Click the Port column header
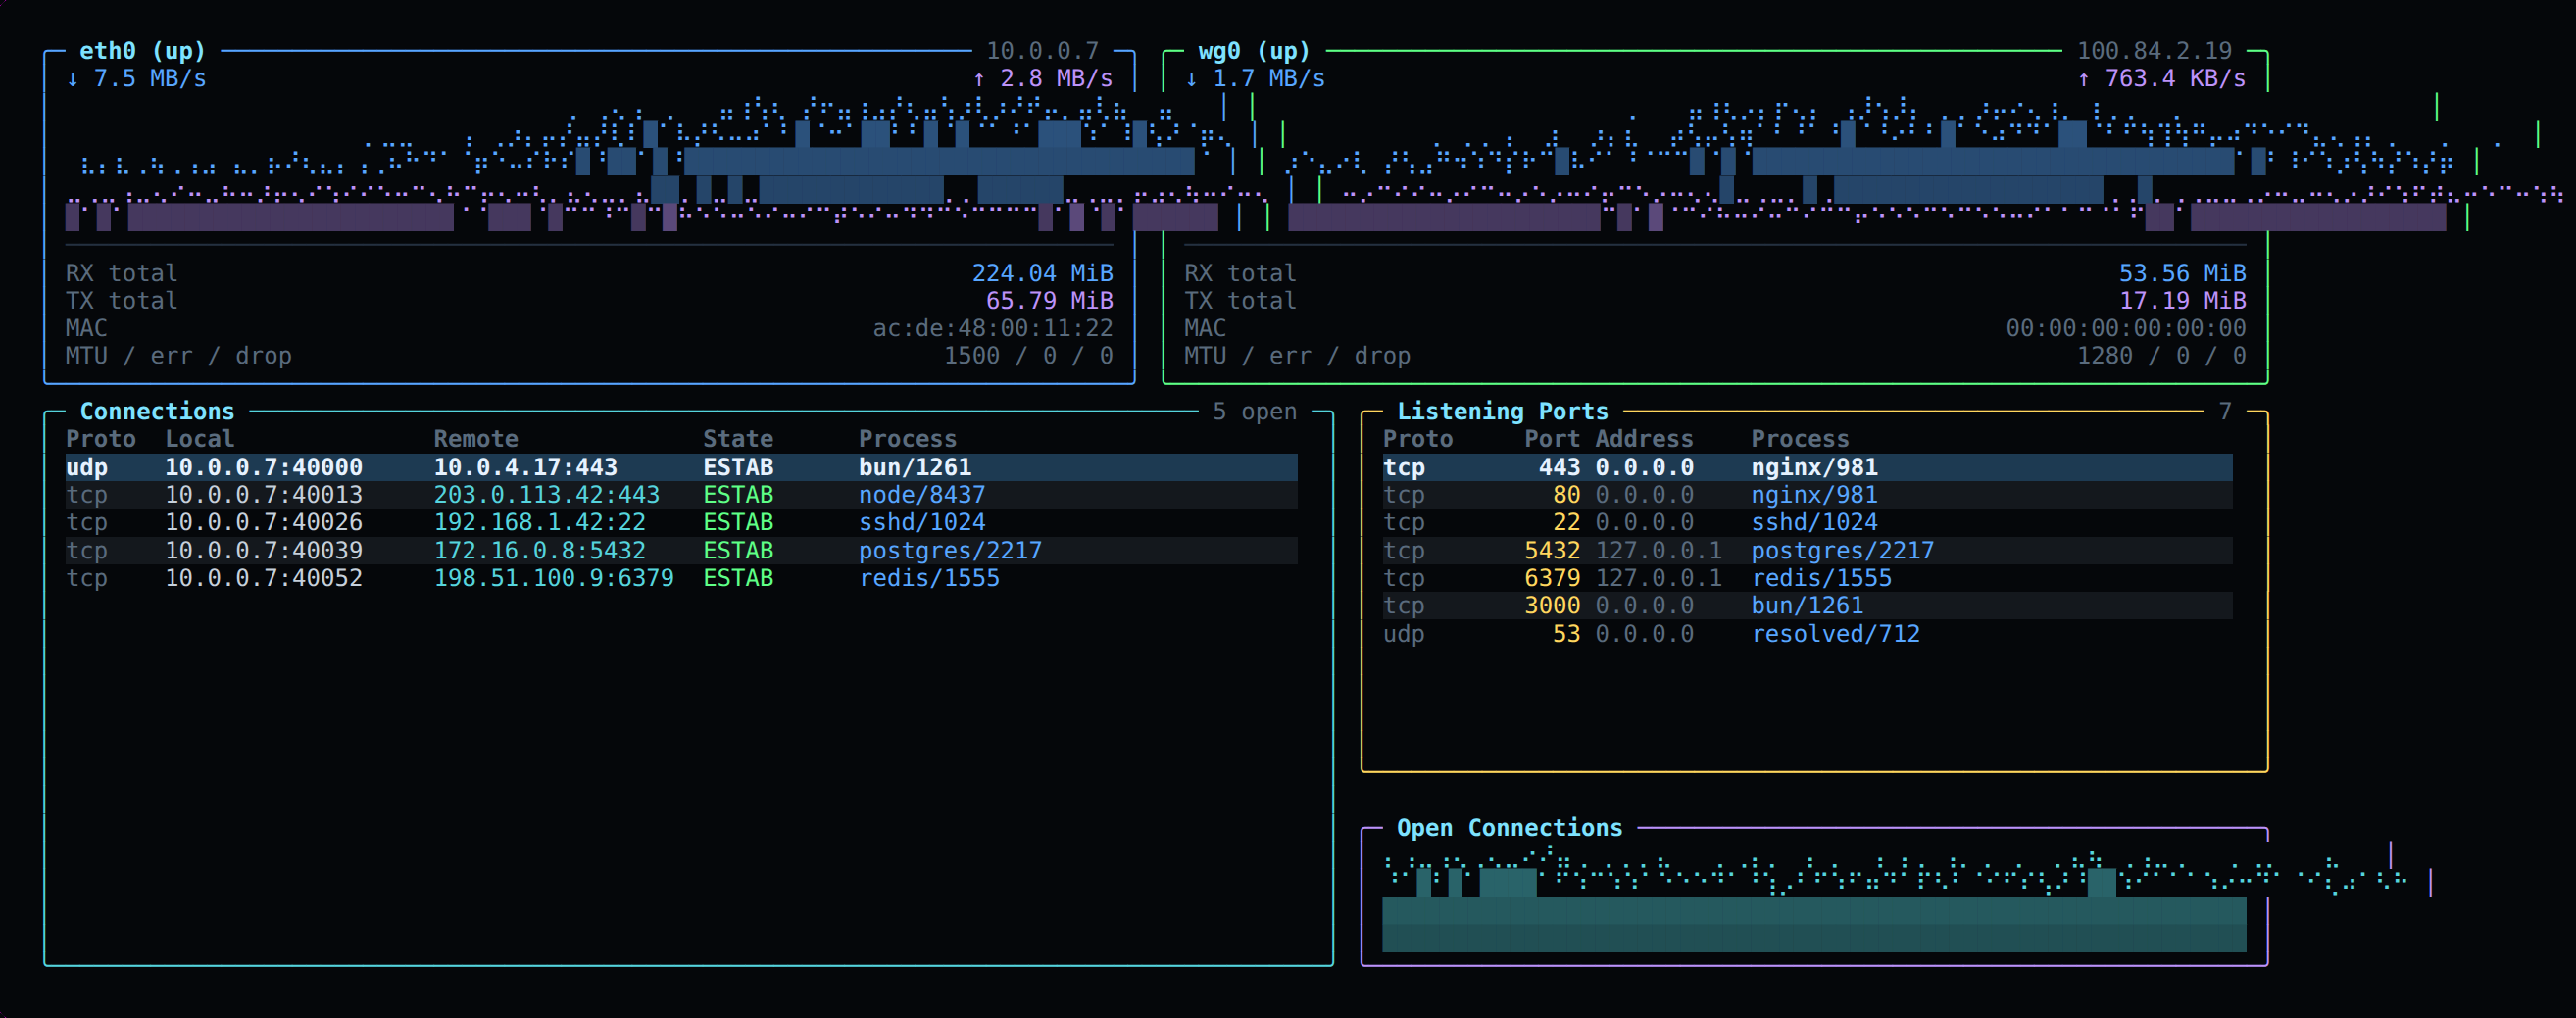The image size is (2576, 1018). [1552, 438]
